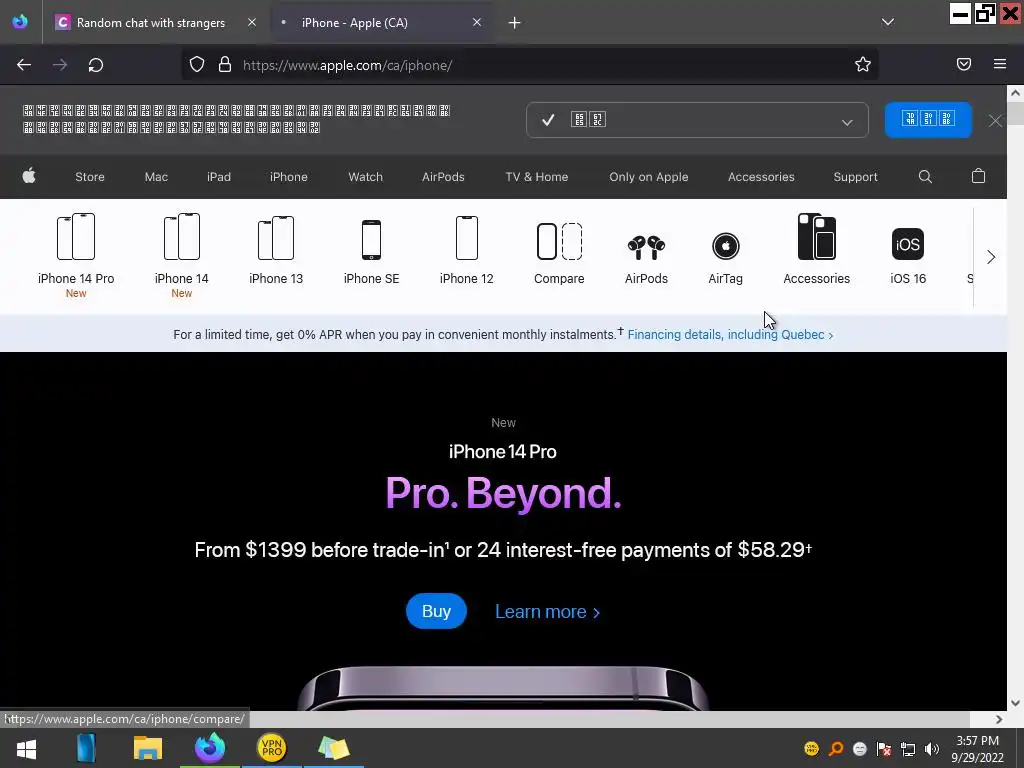Viewport: 1024px width, 768px height.
Task: Open the search magnifier in Apple nav
Action: click(925, 176)
